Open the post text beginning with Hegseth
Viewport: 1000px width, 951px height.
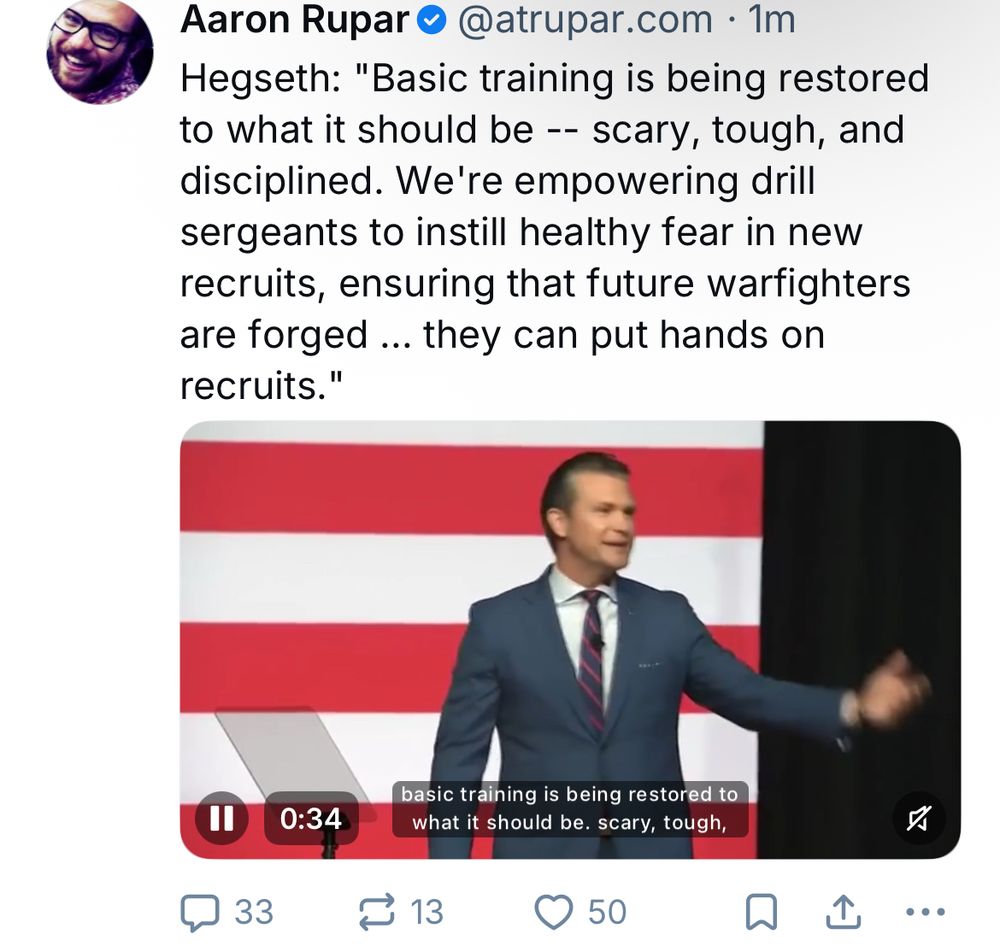click(x=554, y=232)
